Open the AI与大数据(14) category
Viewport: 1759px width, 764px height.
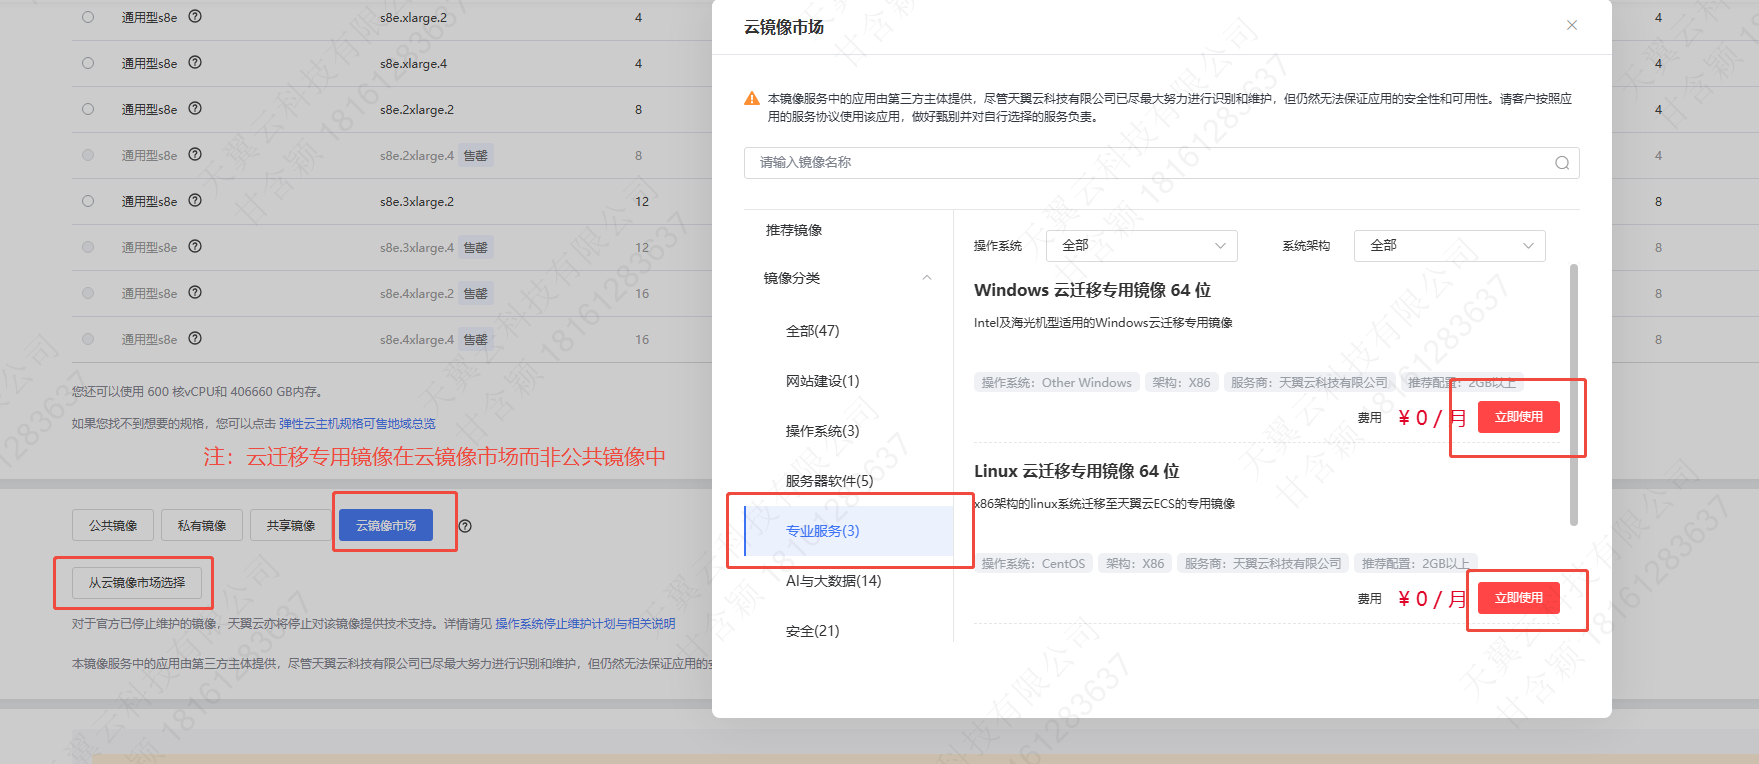833,581
